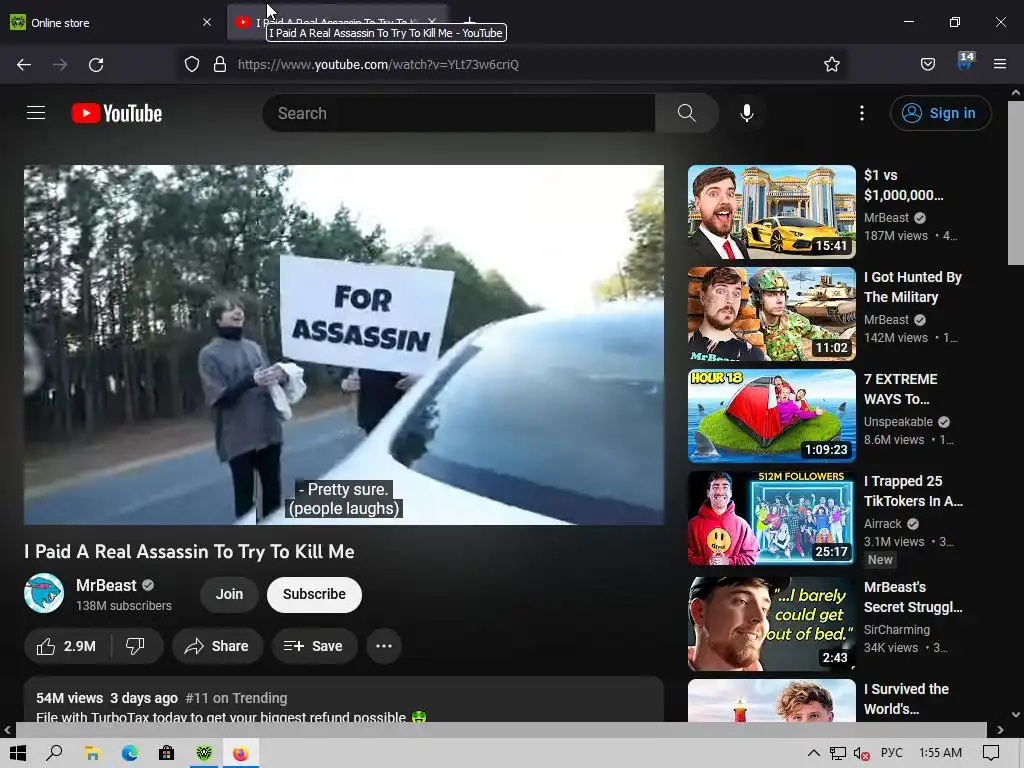Click scrollbar down arrow

[1016, 715]
